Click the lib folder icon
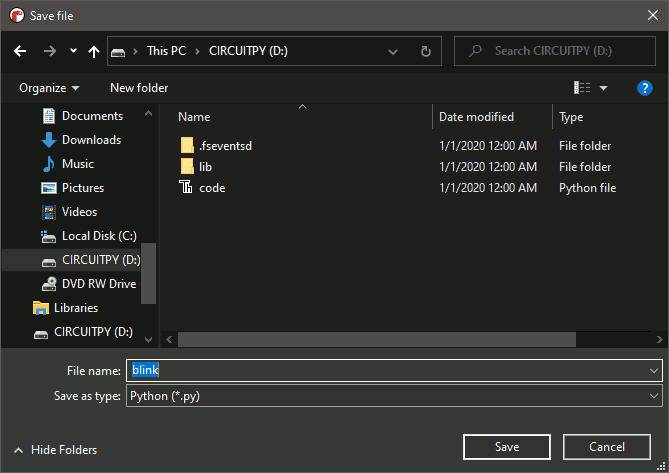The height and width of the screenshot is (473, 669). [x=187, y=166]
